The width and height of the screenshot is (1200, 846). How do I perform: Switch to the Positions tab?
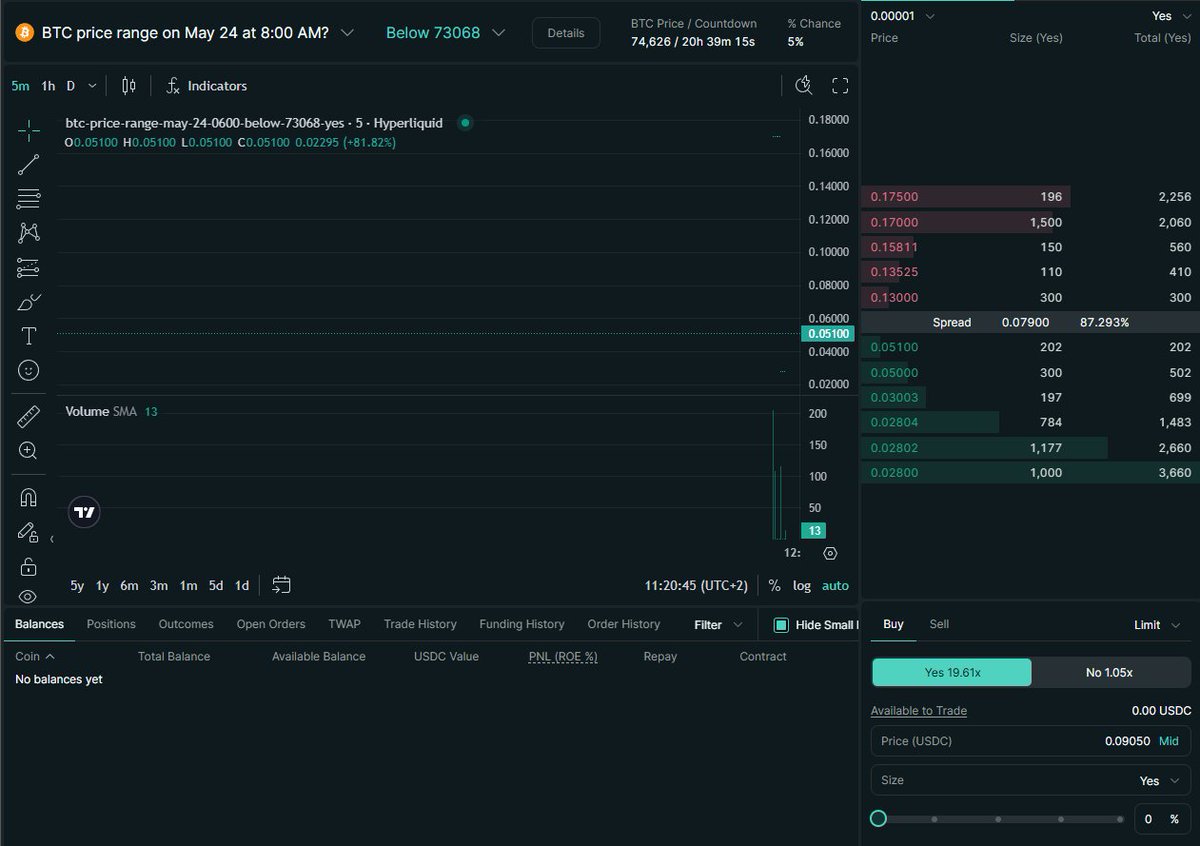(x=111, y=624)
